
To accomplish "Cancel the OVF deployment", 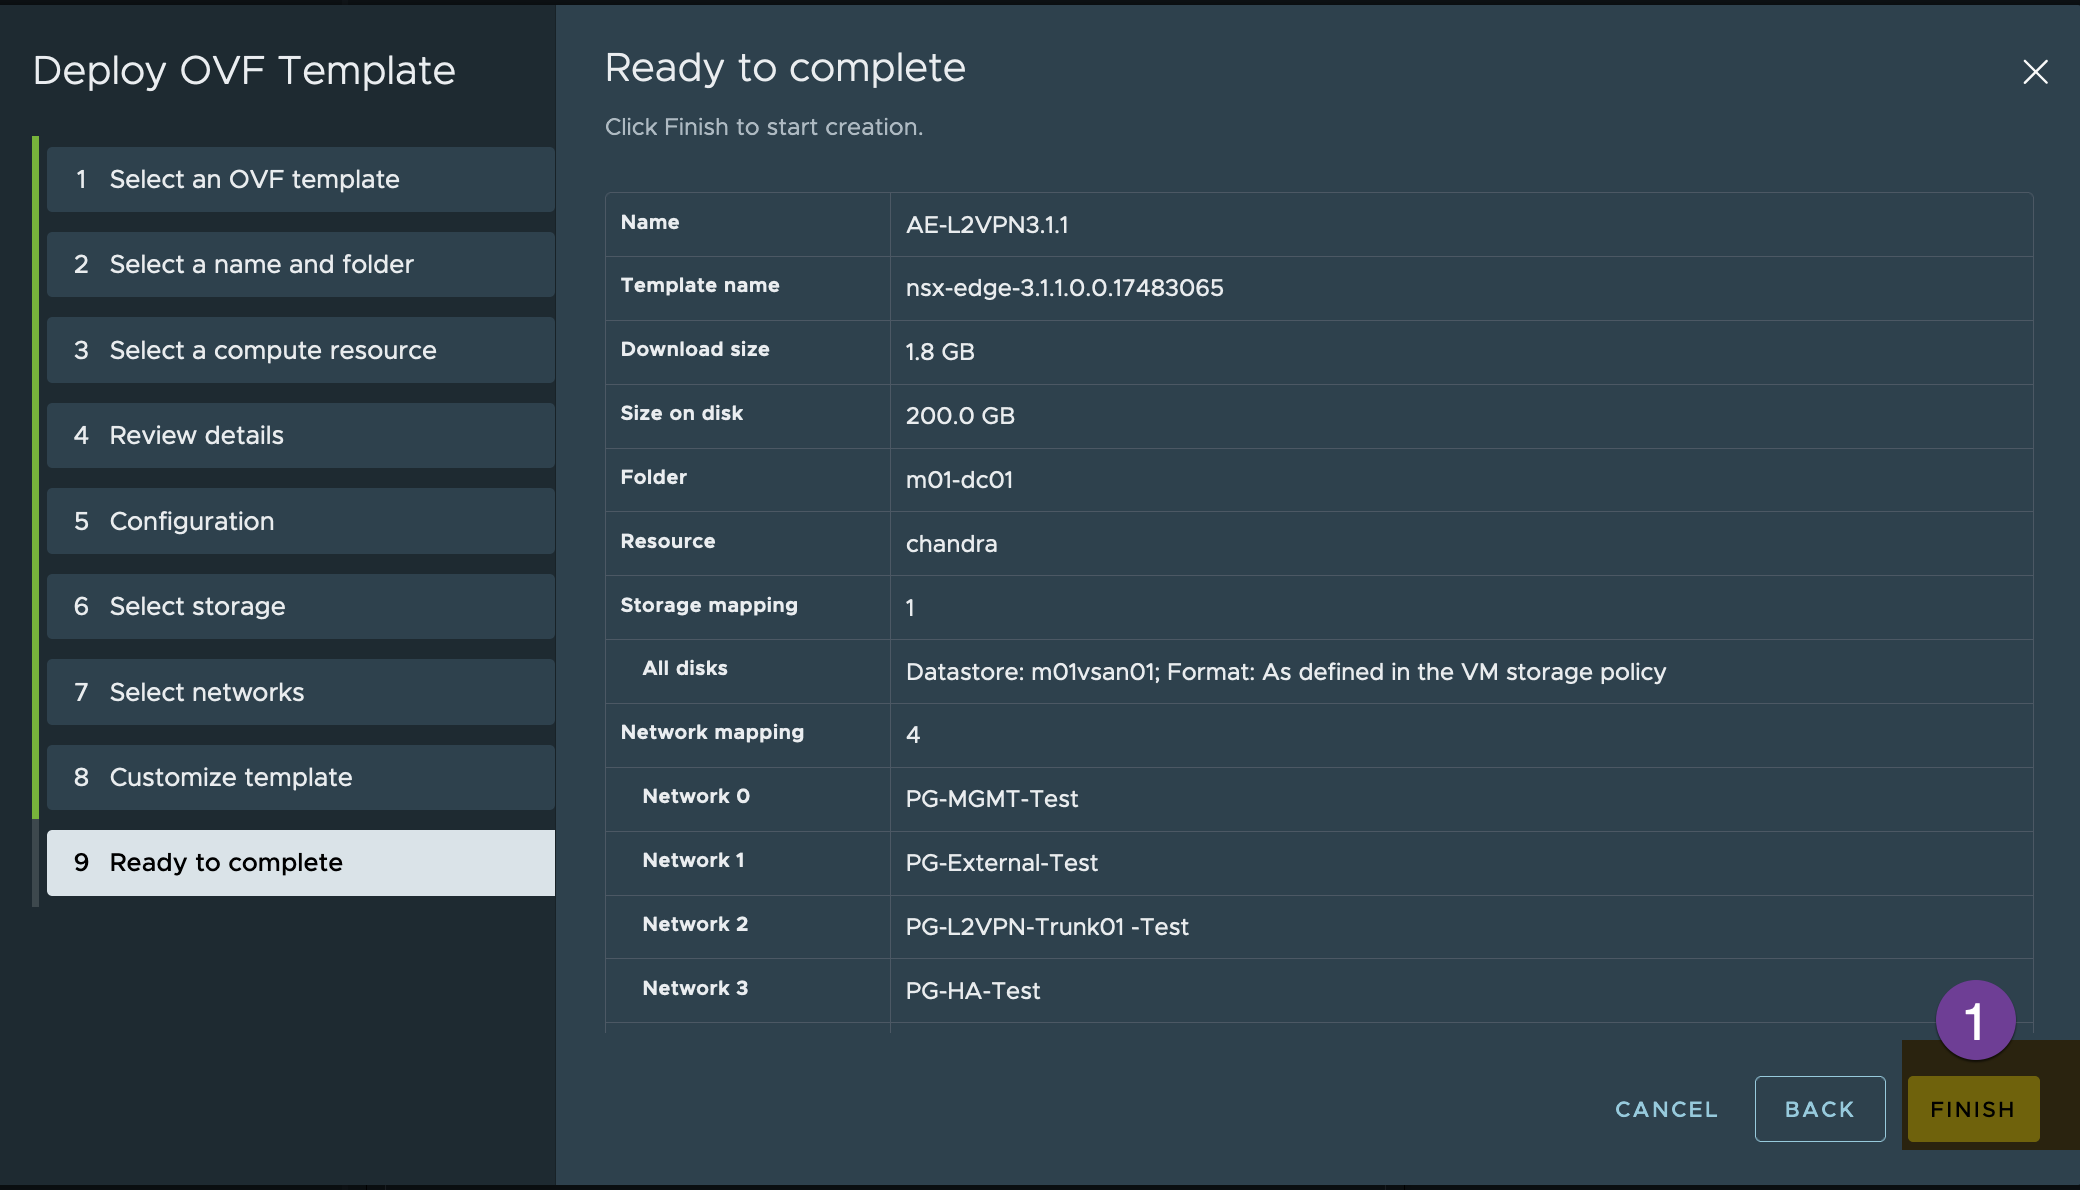I will (1666, 1109).
